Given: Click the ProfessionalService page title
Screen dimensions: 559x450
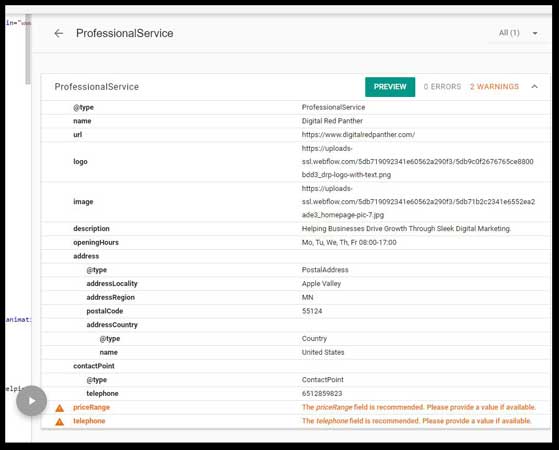Looking at the screenshot, I should tap(124, 33).
